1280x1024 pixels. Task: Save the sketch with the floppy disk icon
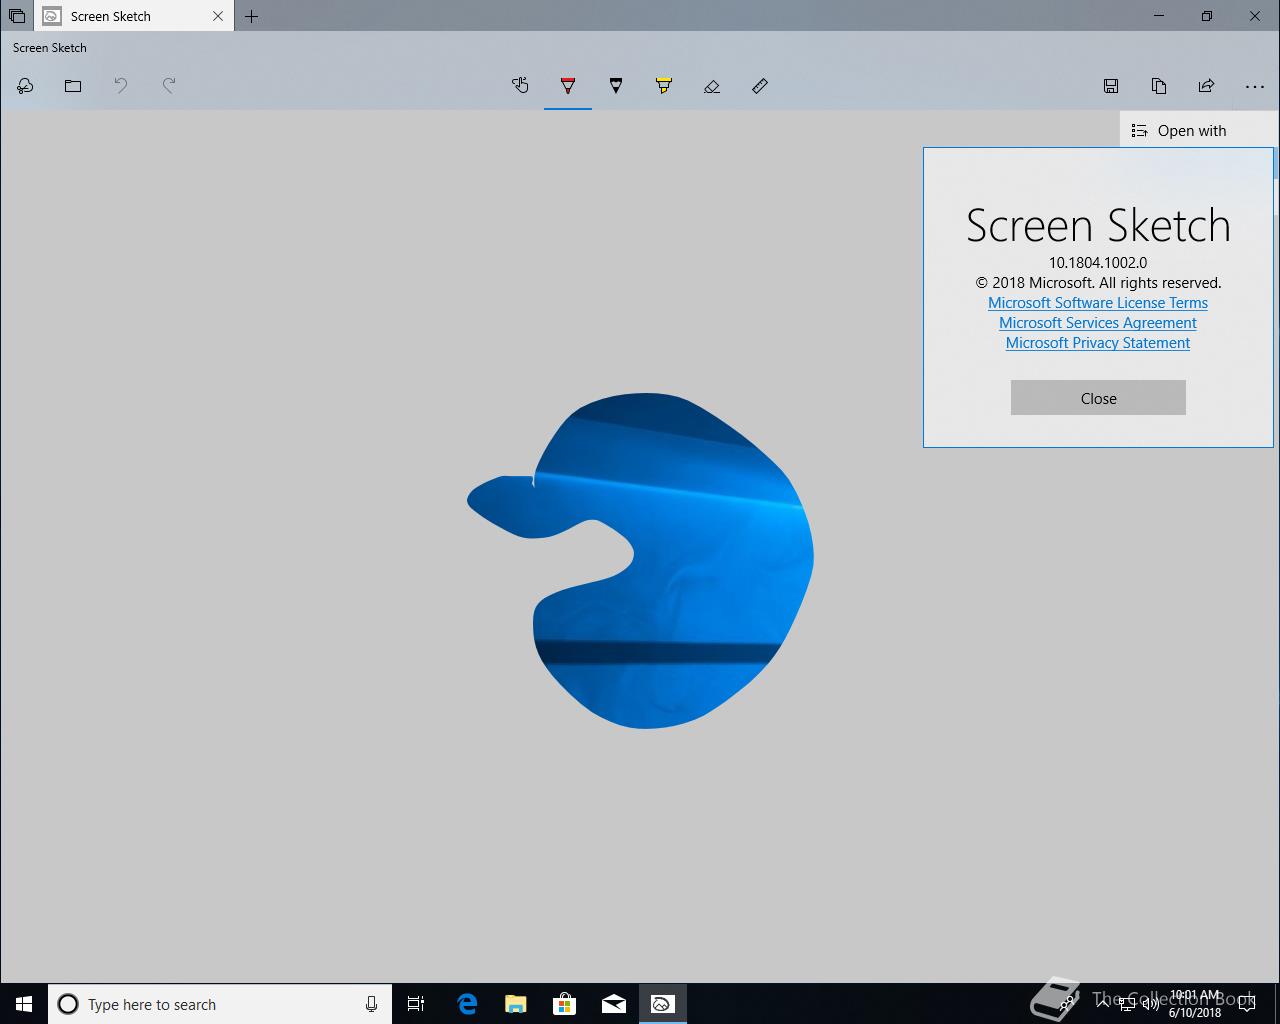[x=1111, y=86]
